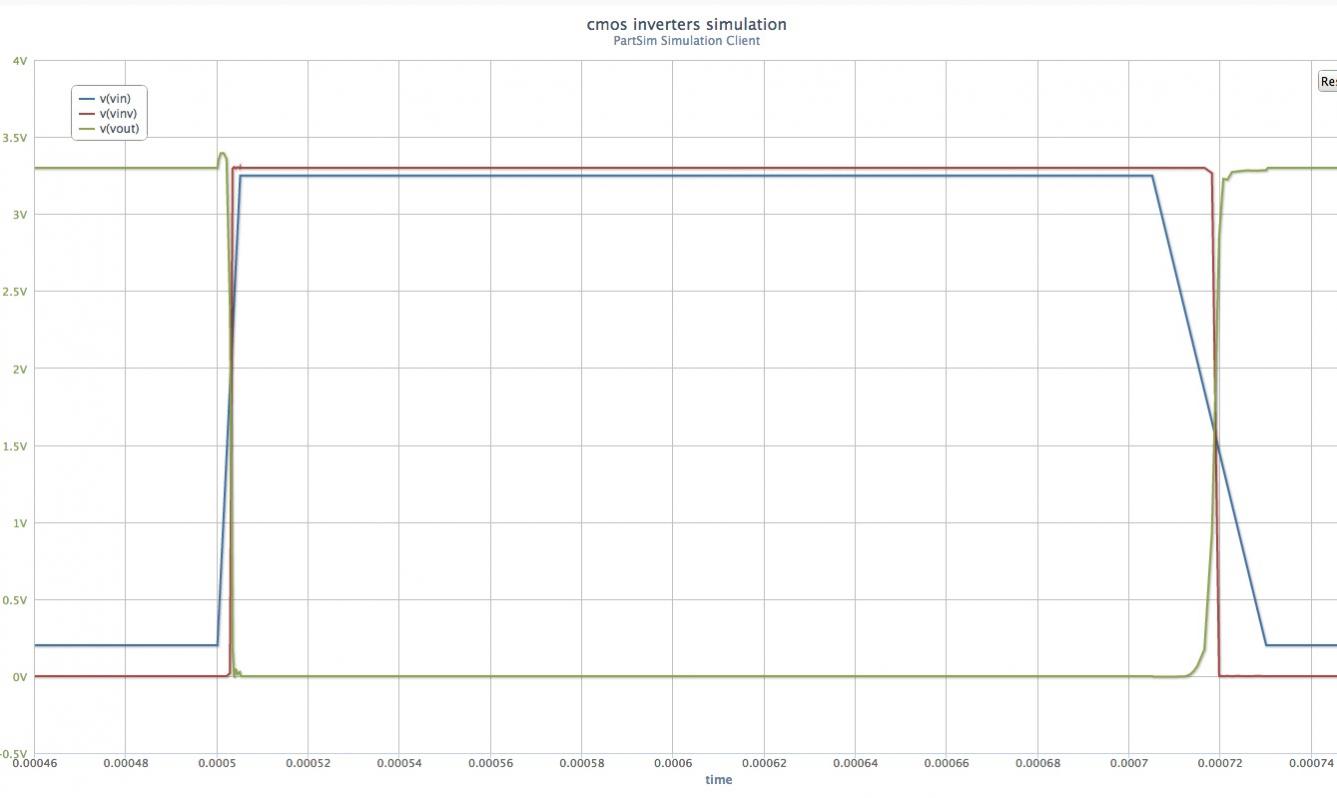Click the 0.00054 x-axis tick label

(399, 764)
